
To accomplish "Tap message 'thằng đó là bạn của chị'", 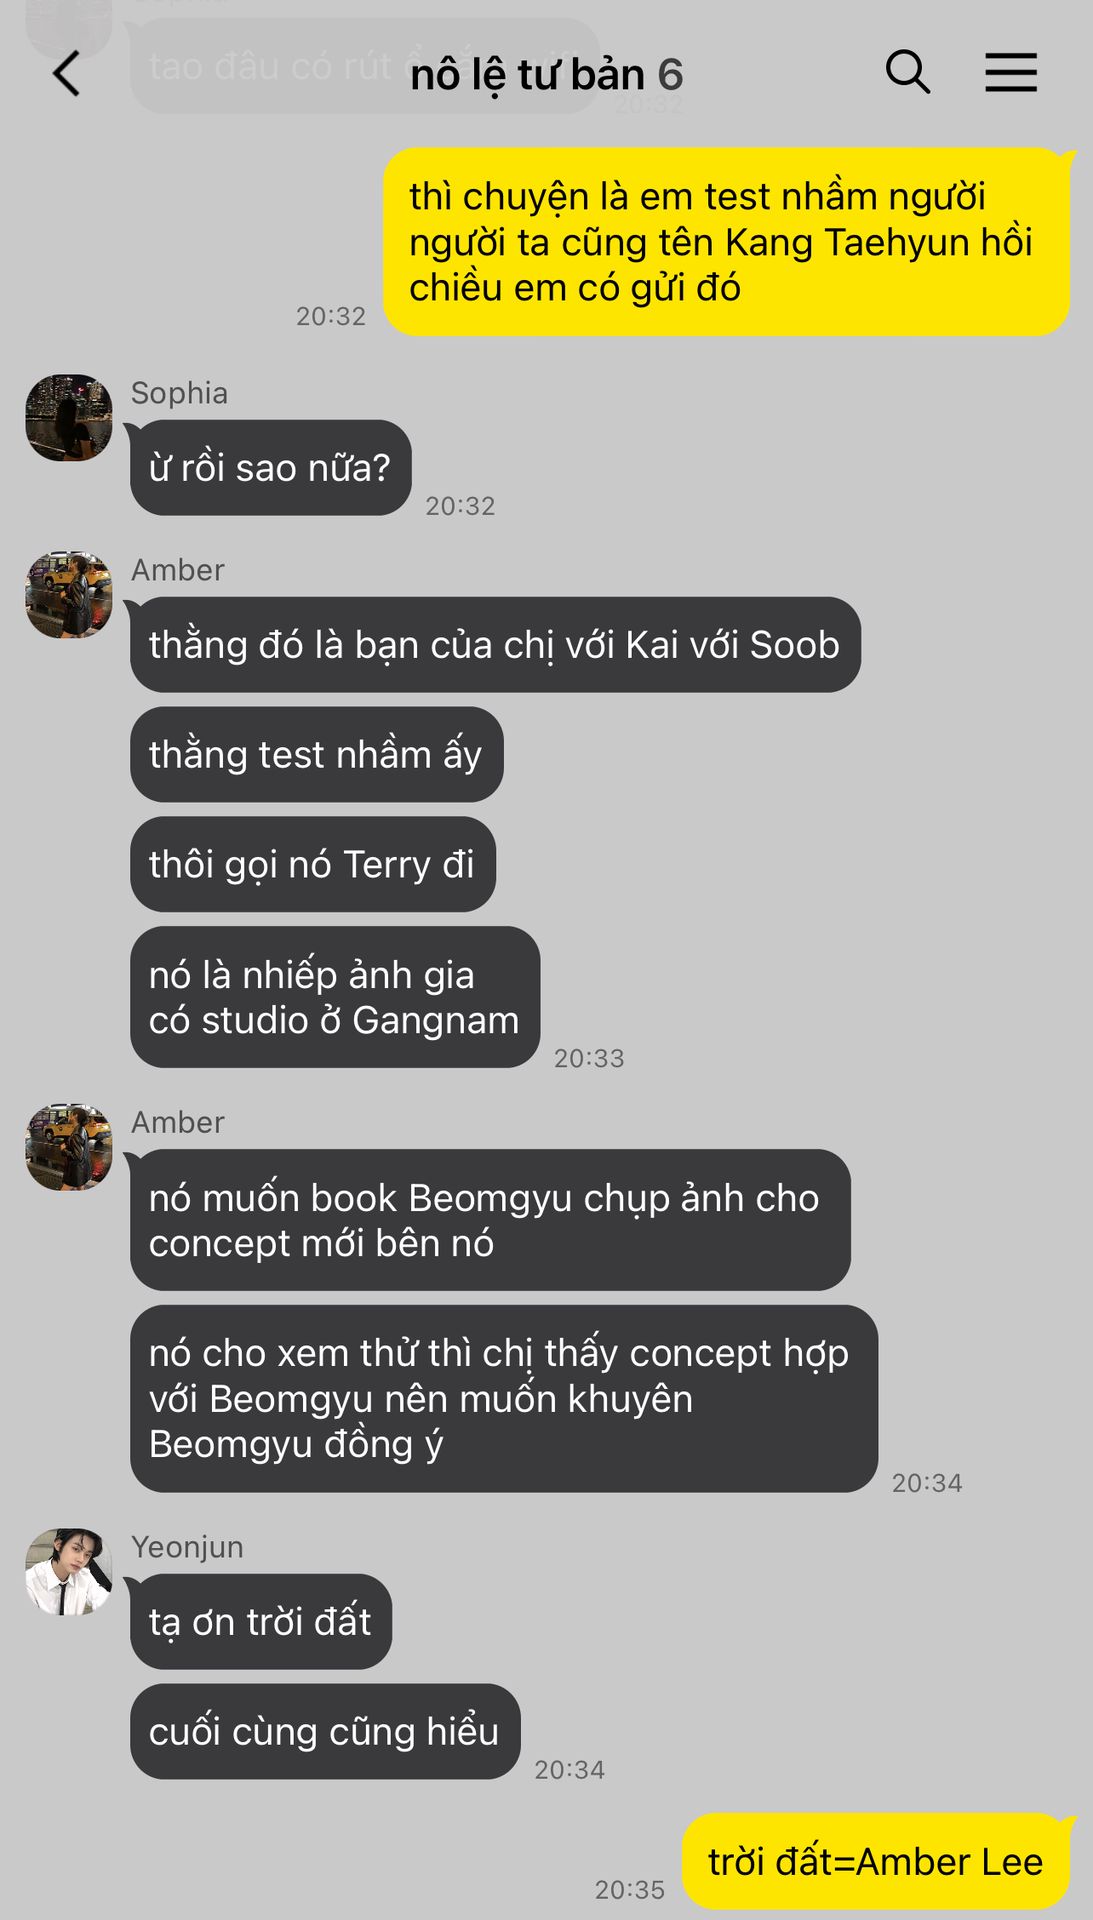I will 495,645.
